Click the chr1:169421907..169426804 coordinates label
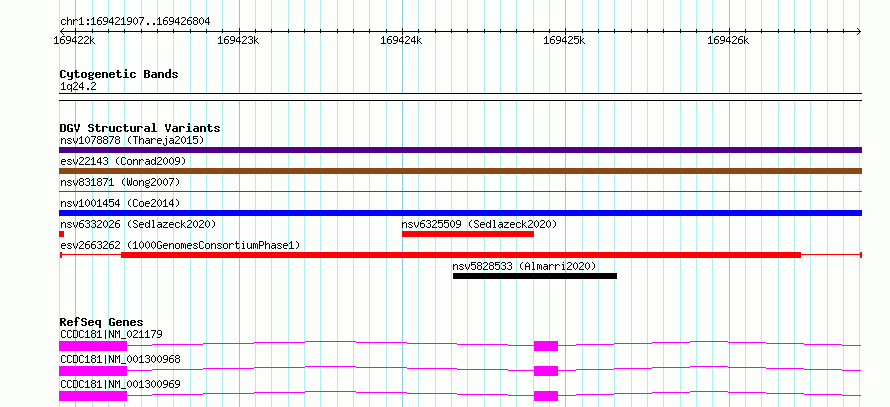 [x=135, y=22]
